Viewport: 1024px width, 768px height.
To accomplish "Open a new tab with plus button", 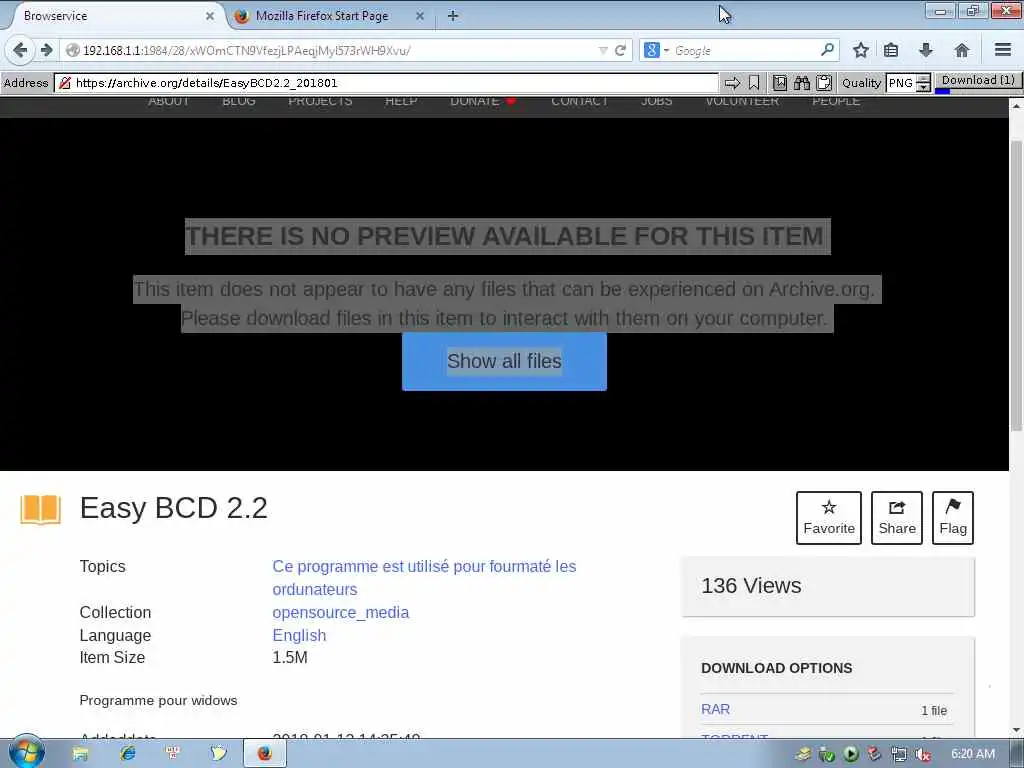I will click(453, 16).
